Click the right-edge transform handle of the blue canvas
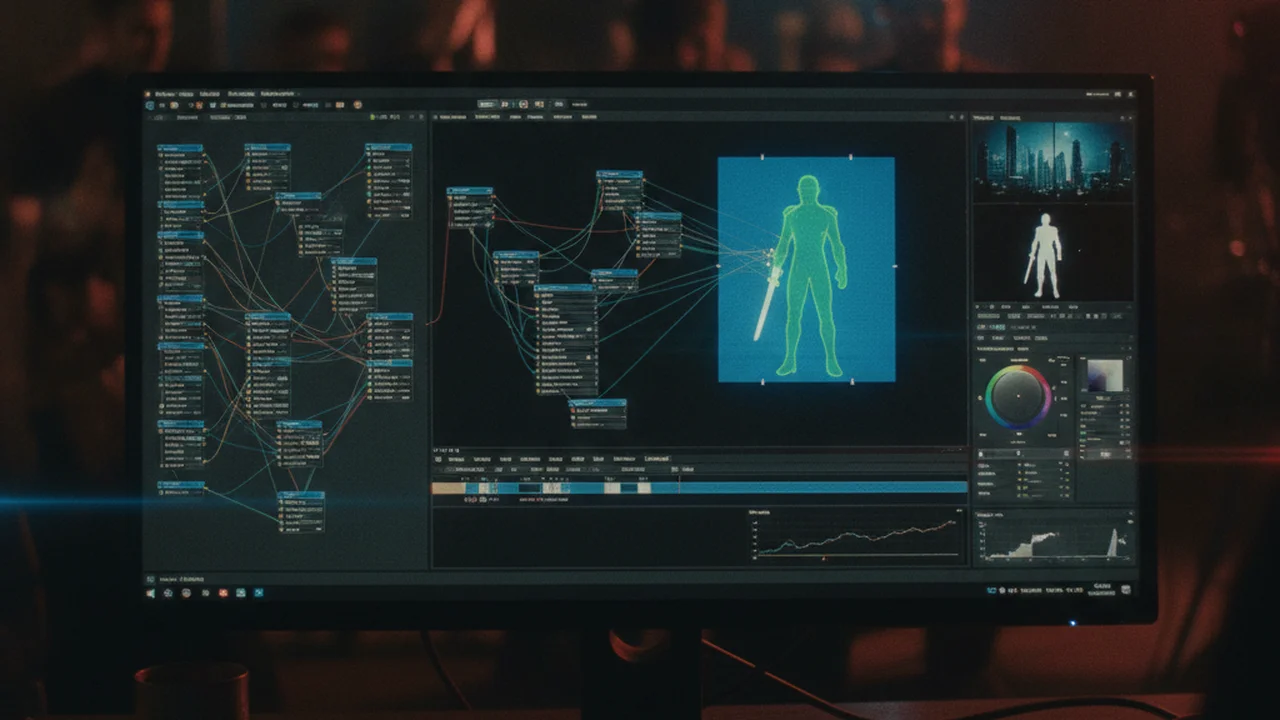The height and width of the screenshot is (720, 1280). (x=894, y=267)
